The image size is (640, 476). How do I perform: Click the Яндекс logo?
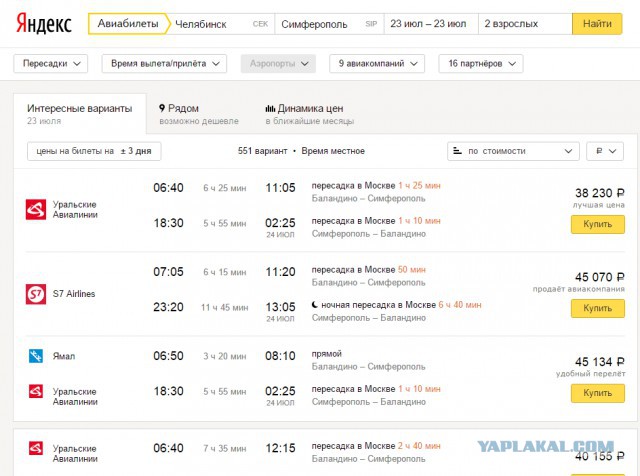tap(44, 24)
